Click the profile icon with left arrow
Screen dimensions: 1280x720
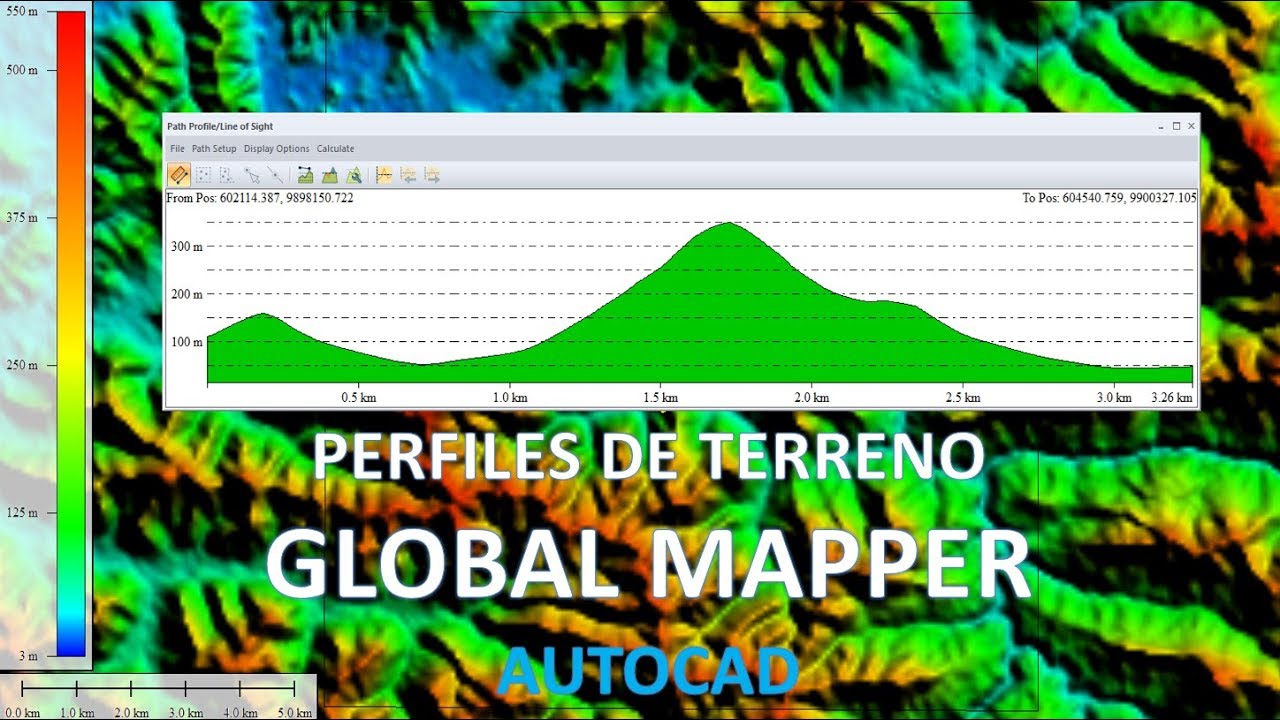(x=408, y=176)
